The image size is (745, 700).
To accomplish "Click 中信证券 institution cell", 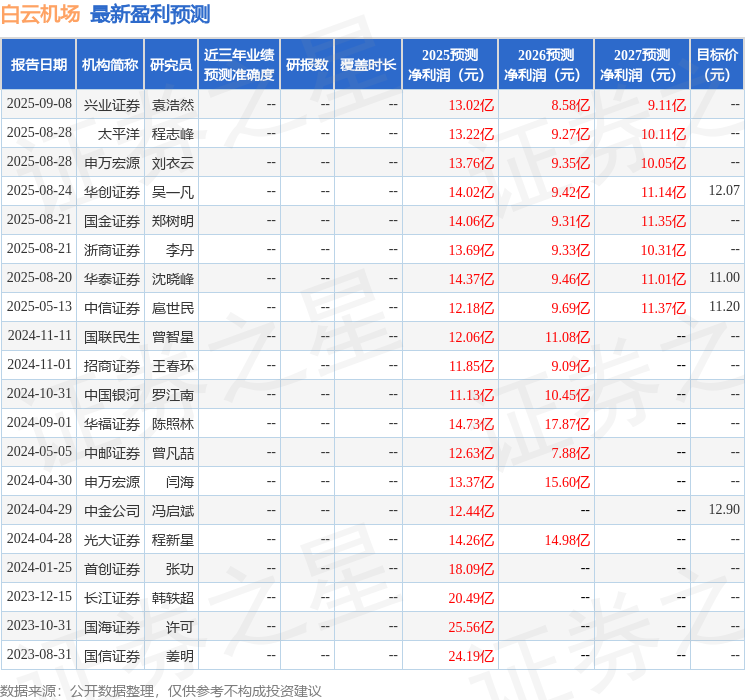I will point(112,308).
